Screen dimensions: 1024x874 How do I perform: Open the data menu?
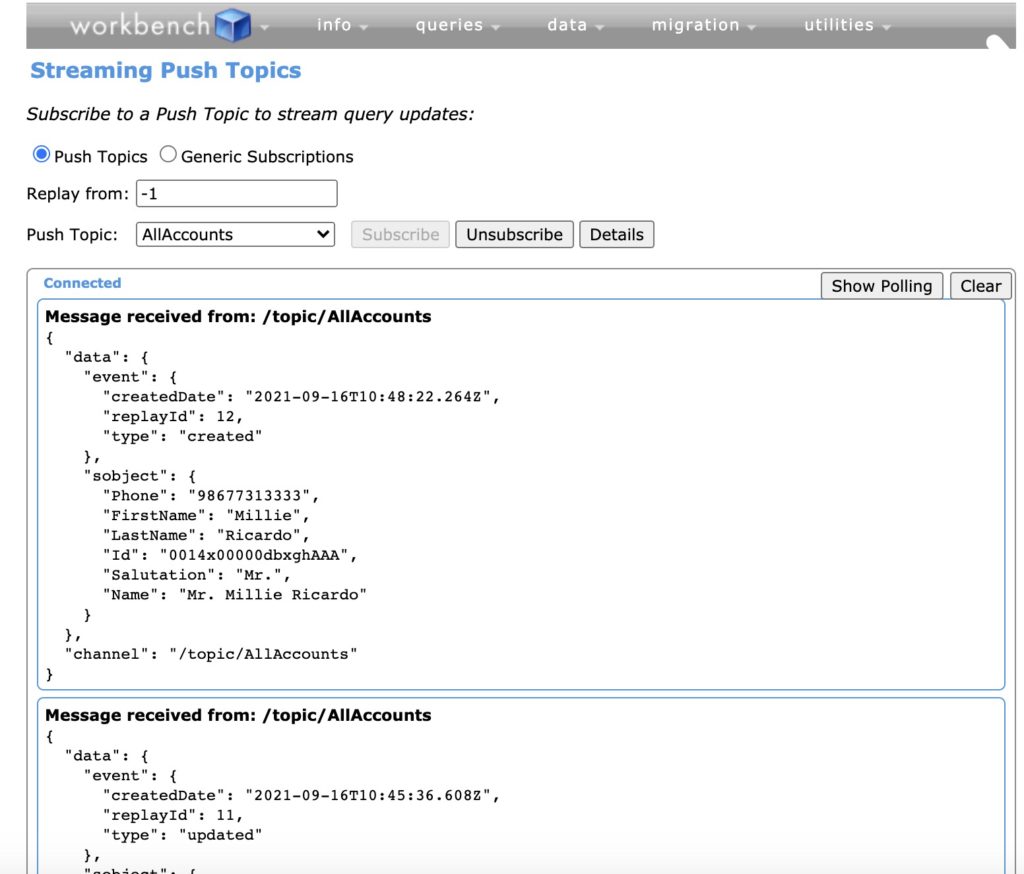[567, 25]
